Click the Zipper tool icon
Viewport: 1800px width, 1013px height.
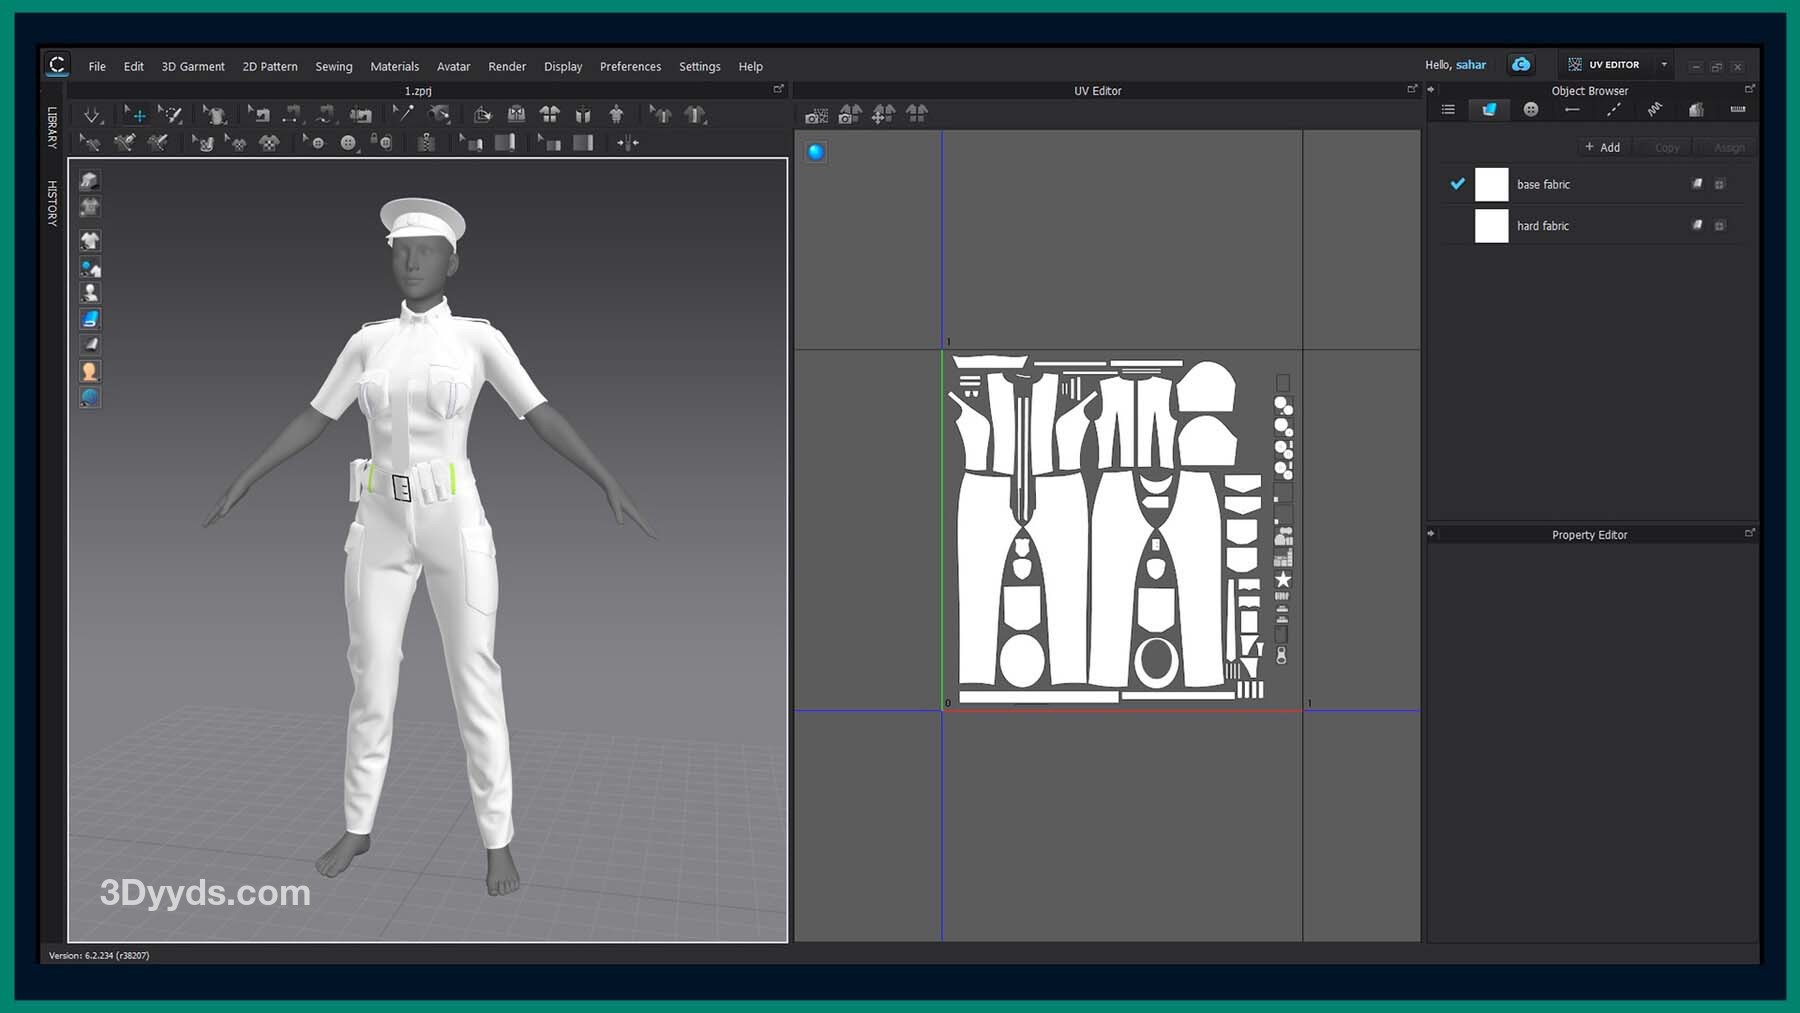426,143
